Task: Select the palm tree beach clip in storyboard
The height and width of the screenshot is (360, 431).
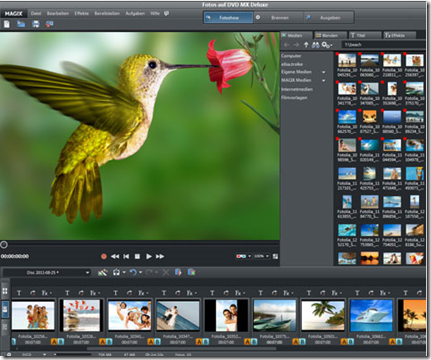Action: 323,315
